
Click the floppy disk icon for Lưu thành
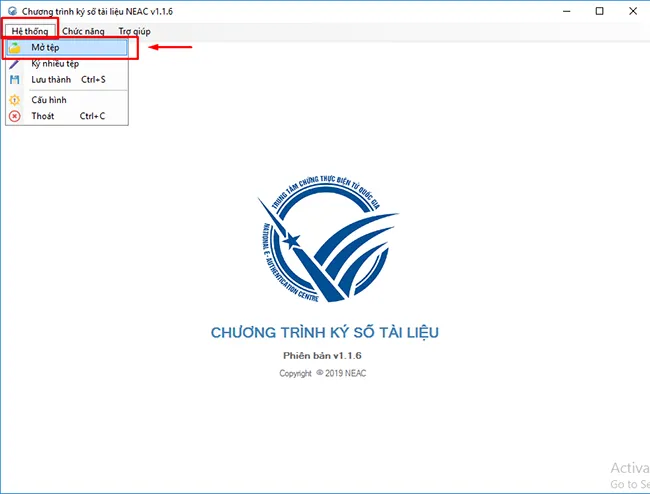click(x=14, y=79)
